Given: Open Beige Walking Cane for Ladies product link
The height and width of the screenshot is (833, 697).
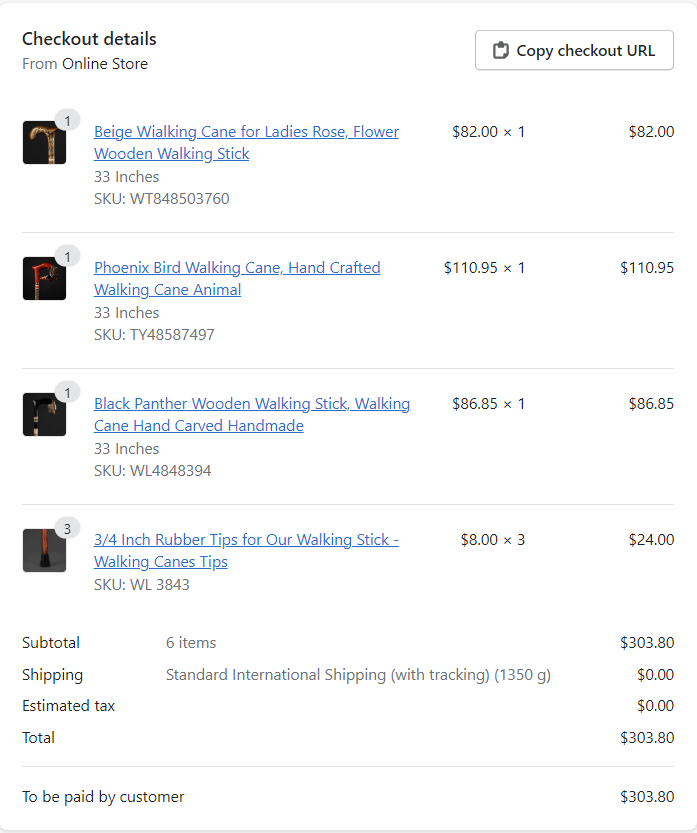Looking at the screenshot, I should 246,132.
